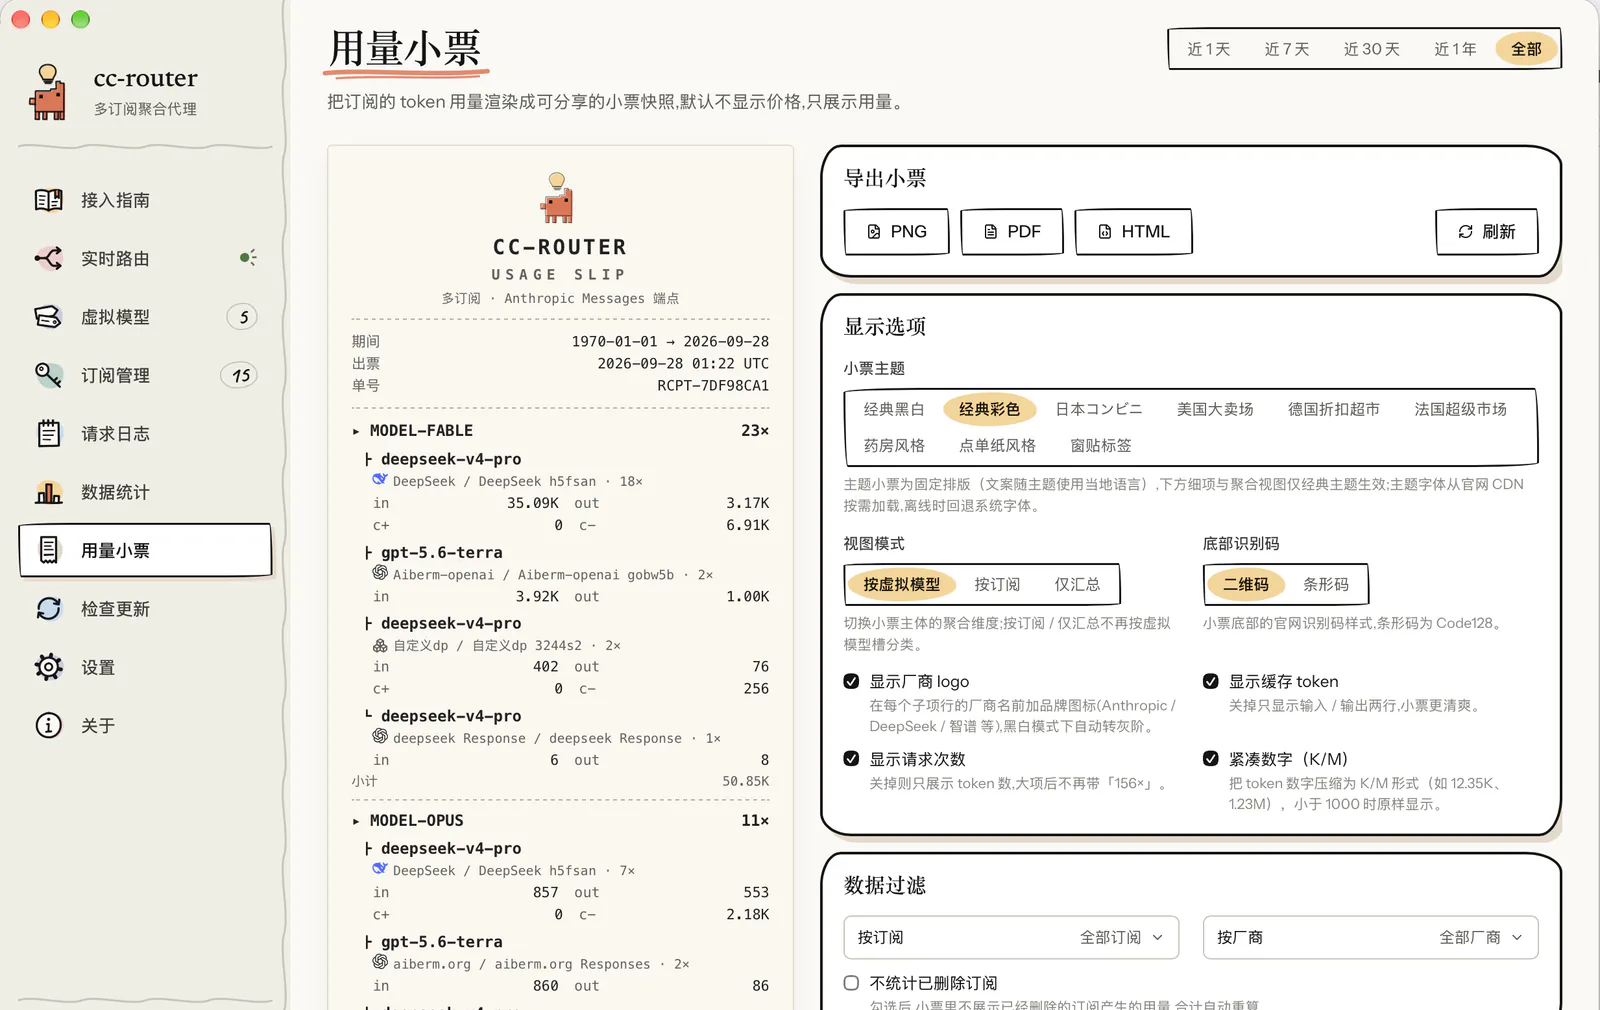Choose the 经典黑白 receipt theme

point(894,409)
